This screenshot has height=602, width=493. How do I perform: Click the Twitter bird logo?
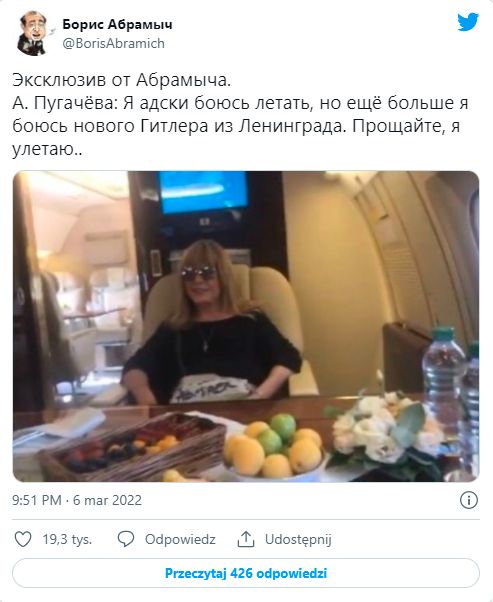[x=468, y=22]
